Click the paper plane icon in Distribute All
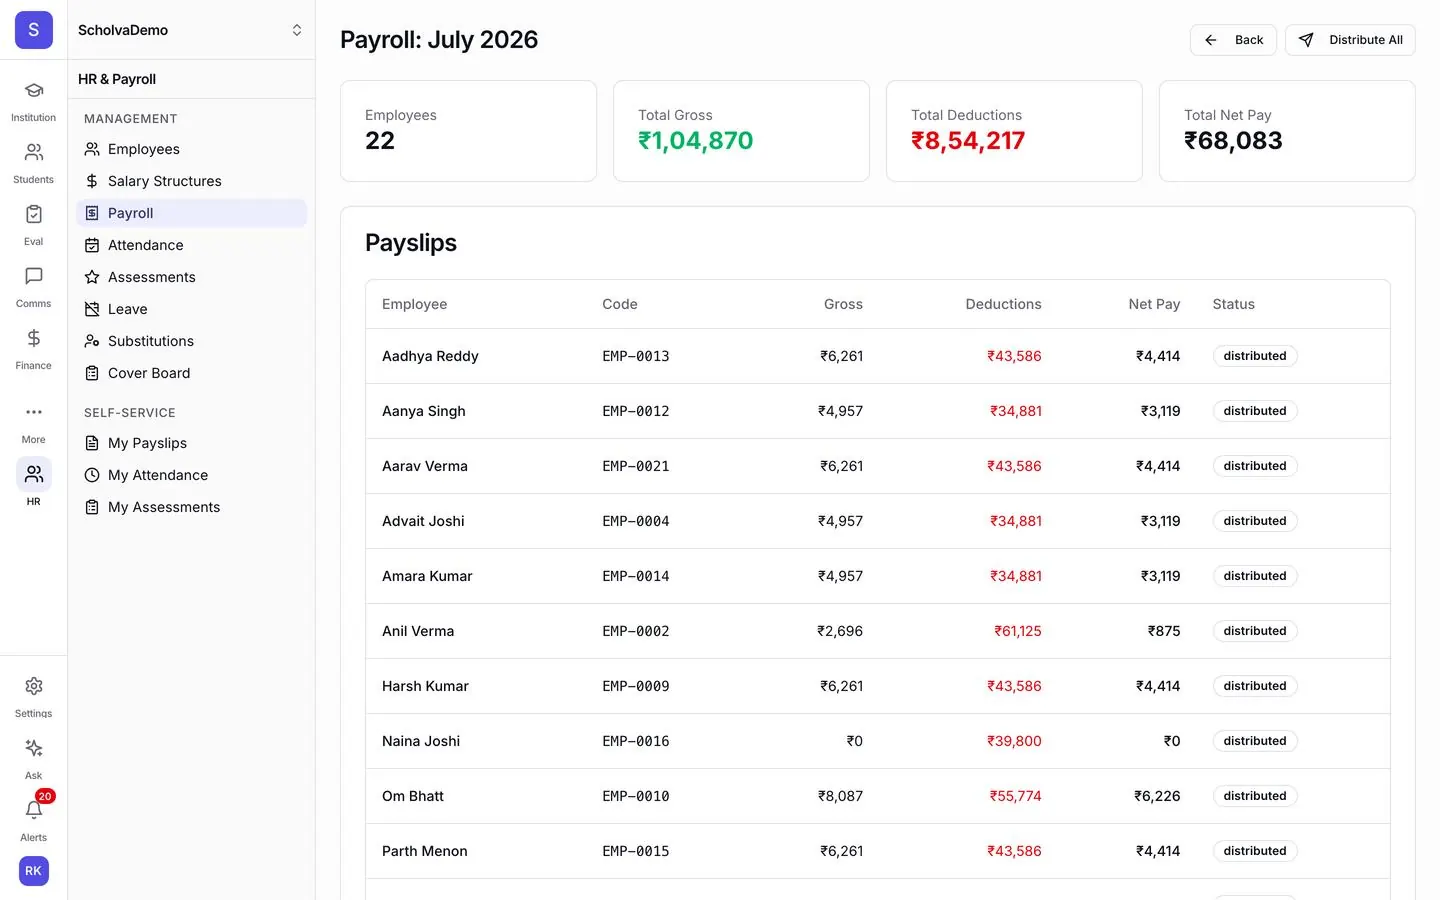The width and height of the screenshot is (1440, 900). click(x=1306, y=40)
